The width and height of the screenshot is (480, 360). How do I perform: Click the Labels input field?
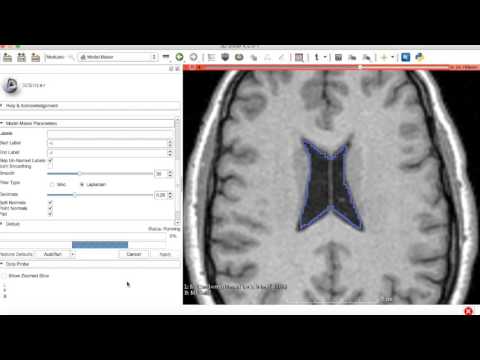pos(110,134)
